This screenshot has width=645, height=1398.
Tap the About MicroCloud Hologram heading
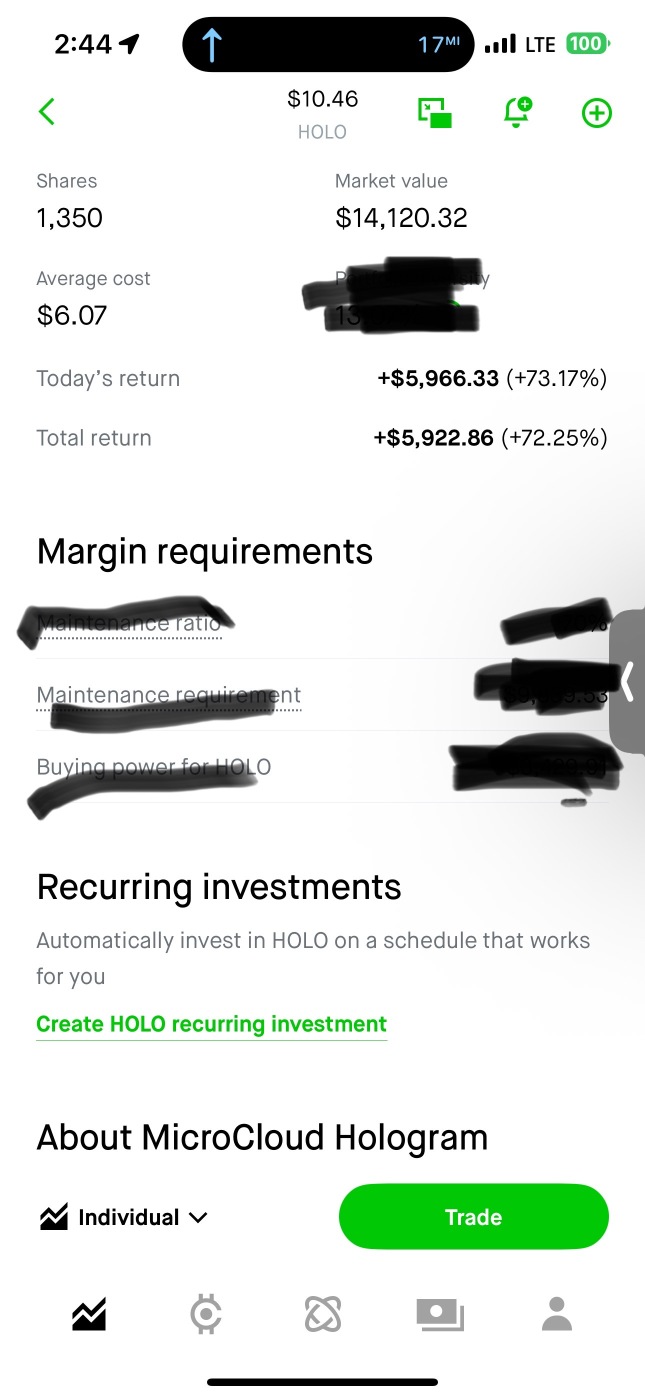click(x=262, y=1137)
